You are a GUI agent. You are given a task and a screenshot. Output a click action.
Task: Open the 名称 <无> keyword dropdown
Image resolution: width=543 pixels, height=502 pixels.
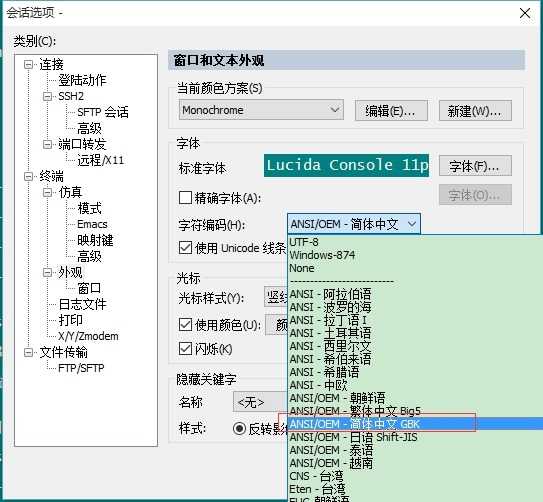(x=260, y=402)
